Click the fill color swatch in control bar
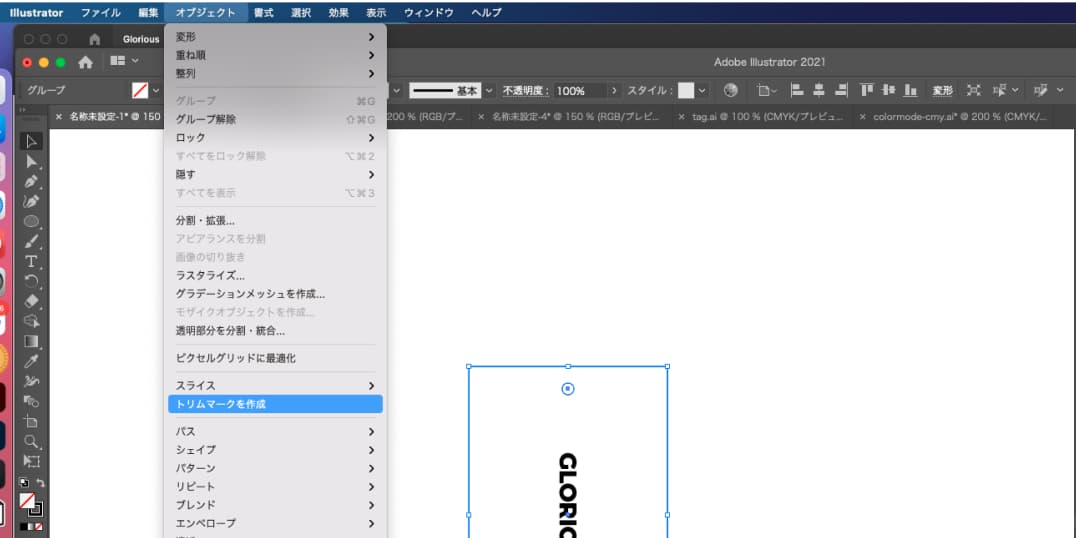The height and width of the screenshot is (538, 1076). [x=140, y=91]
